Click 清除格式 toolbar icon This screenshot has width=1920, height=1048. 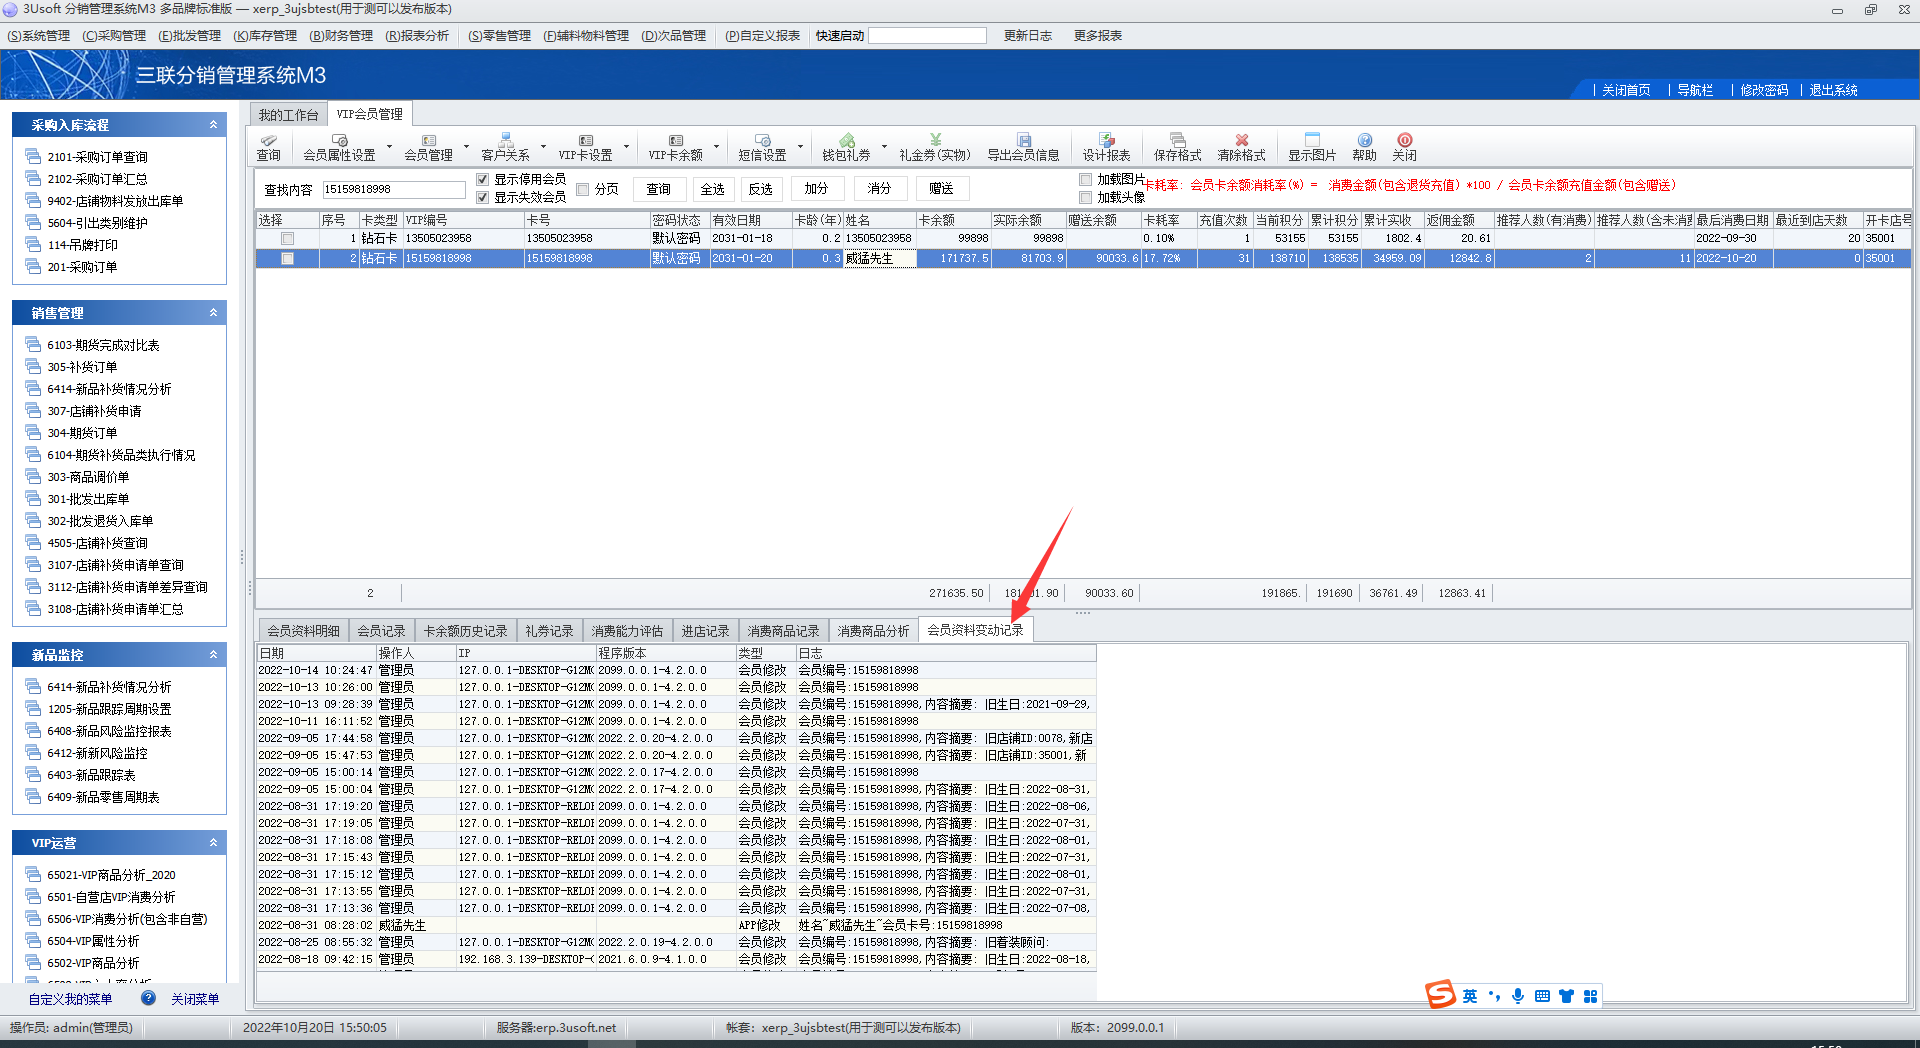1241,147
